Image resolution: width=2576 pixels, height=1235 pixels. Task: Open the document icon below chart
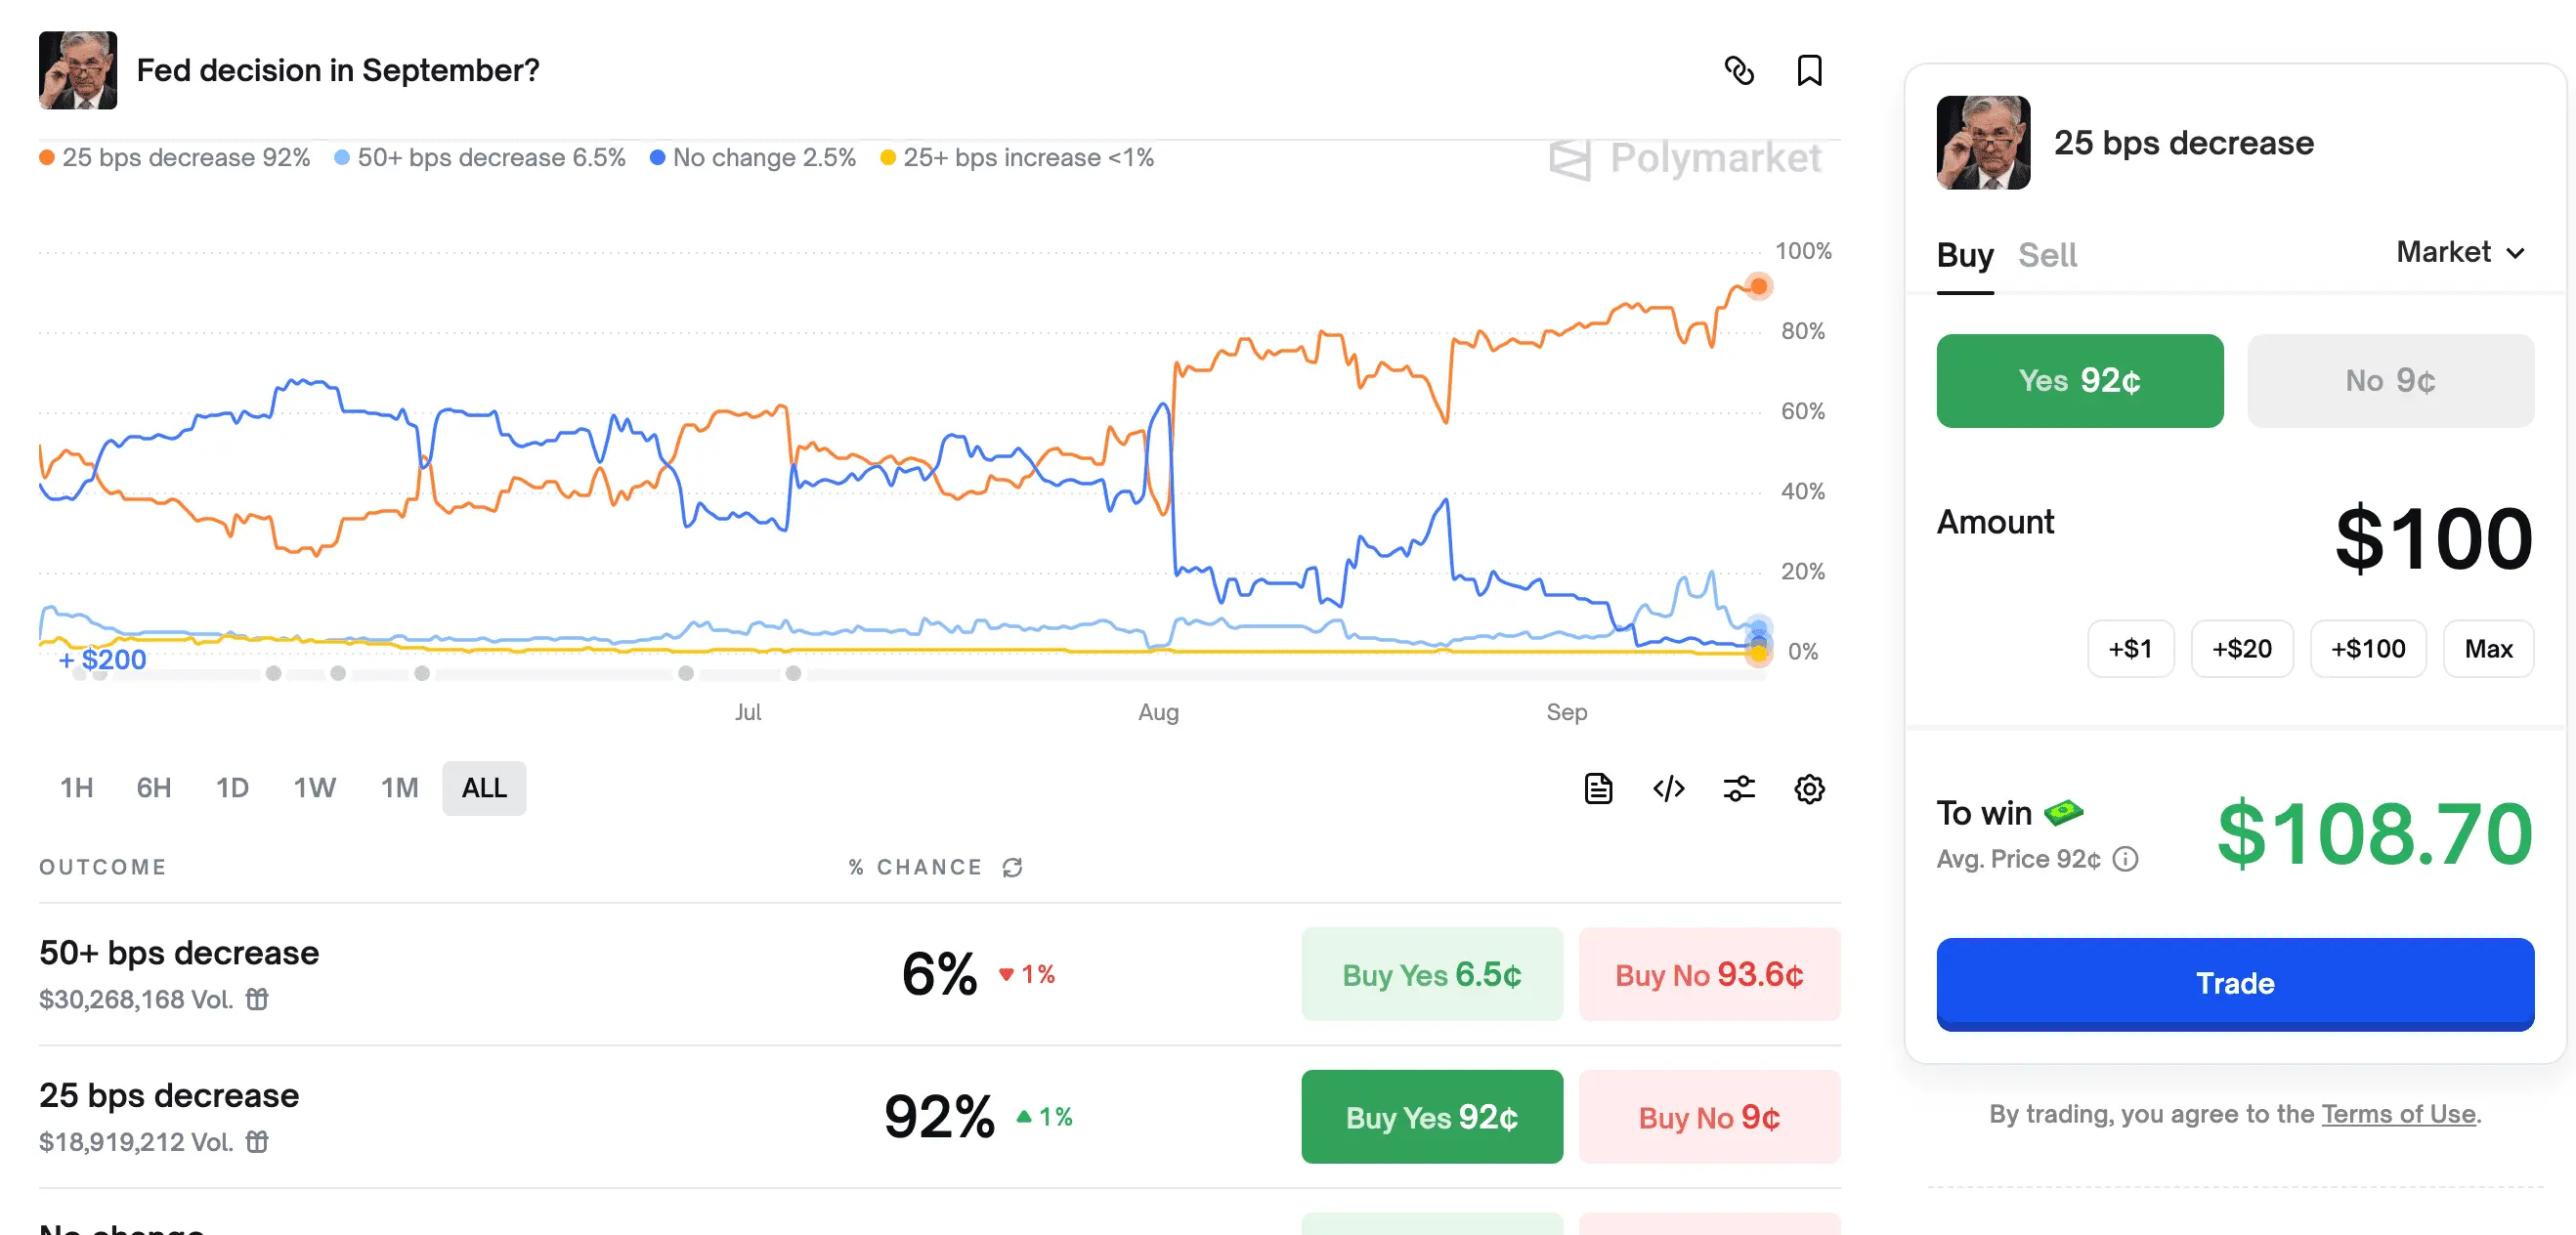(x=1598, y=789)
